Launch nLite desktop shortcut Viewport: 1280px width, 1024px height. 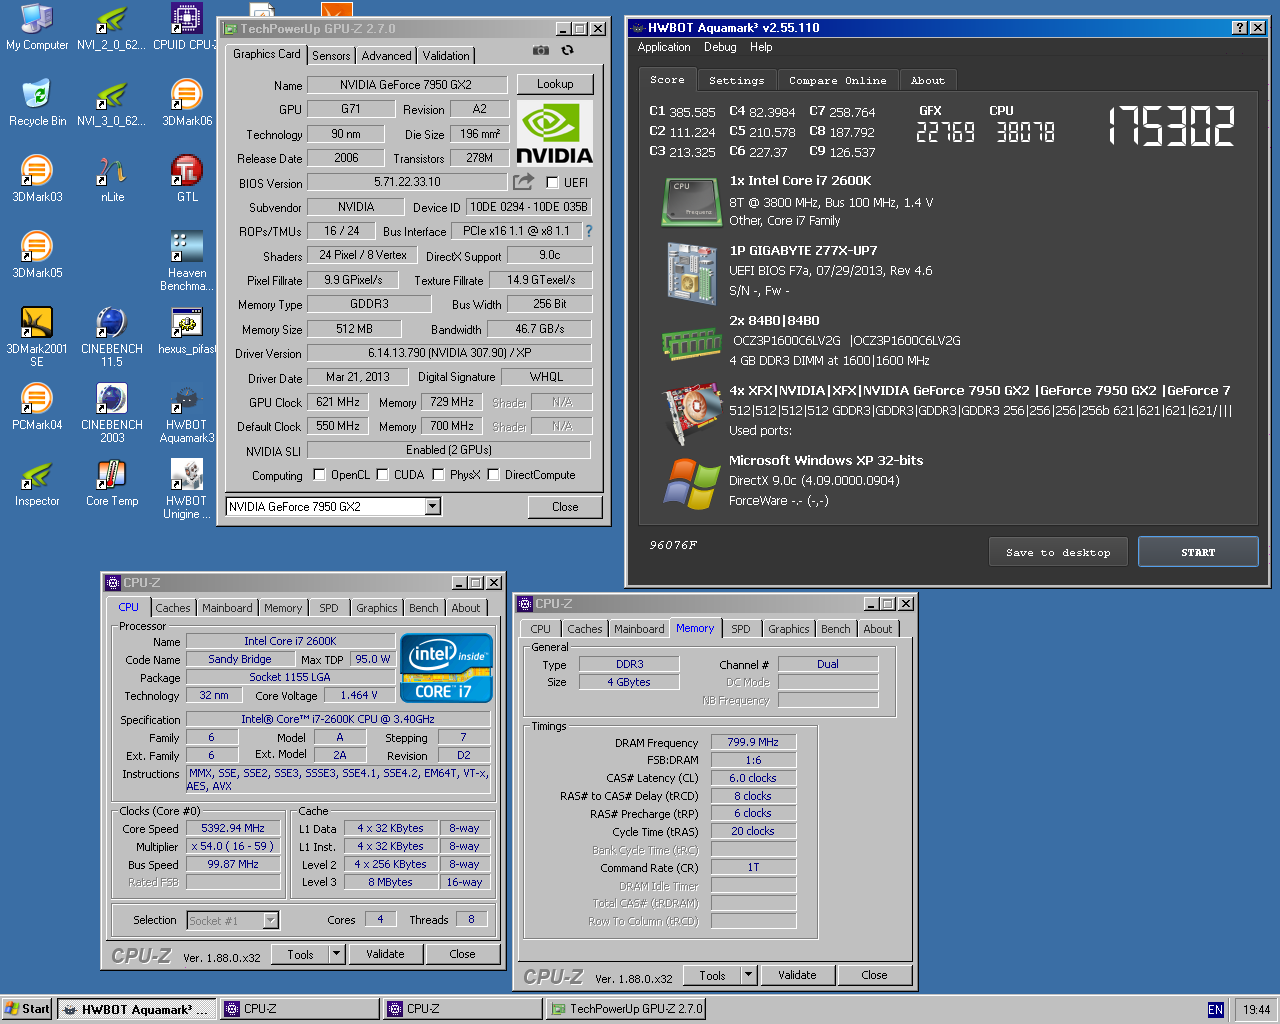point(112,180)
